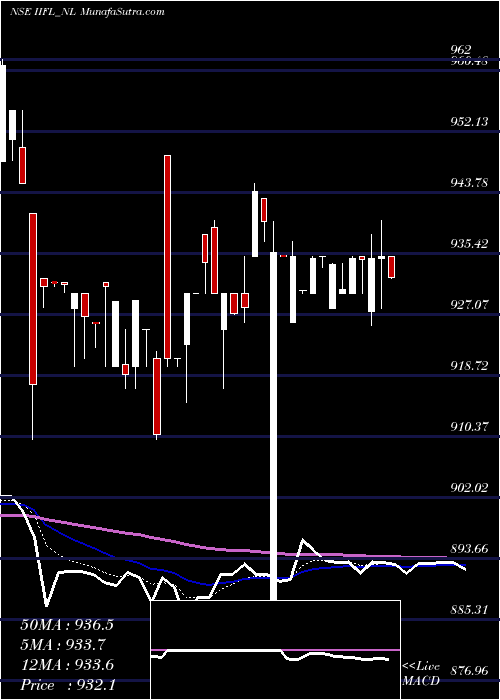Screen dimensions: 500x700
Task: Click the MACD inset panel chart
Action: click(x=275, y=650)
